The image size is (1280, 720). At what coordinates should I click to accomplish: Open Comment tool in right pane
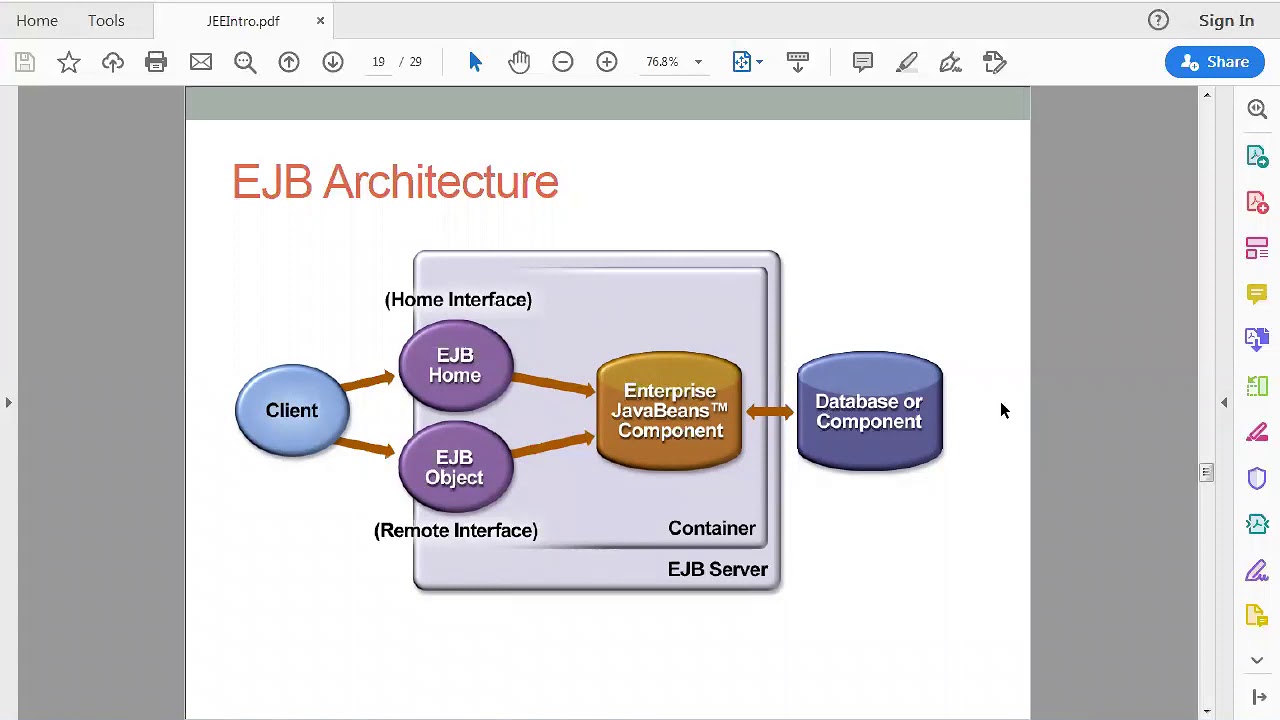pos(1257,293)
